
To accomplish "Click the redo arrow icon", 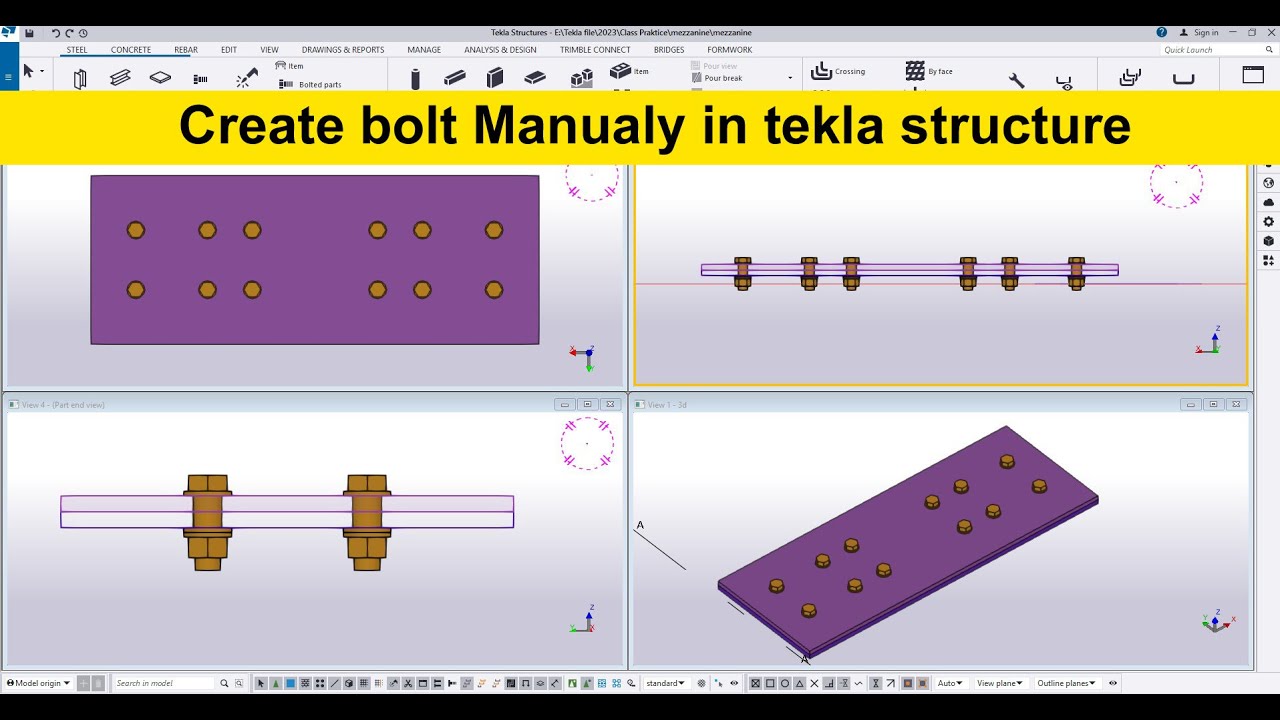I will (x=69, y=33).
